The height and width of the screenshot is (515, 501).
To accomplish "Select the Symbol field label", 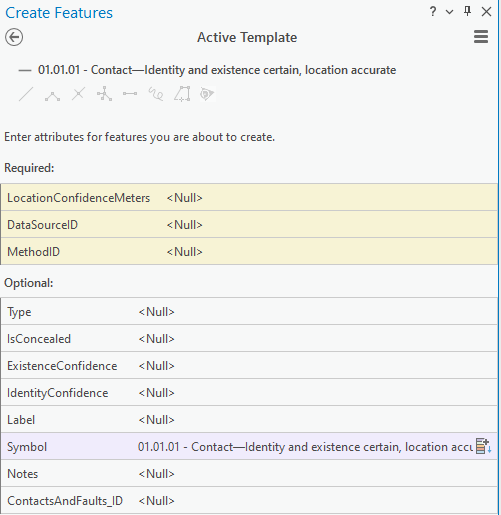I will click(27, 447).
